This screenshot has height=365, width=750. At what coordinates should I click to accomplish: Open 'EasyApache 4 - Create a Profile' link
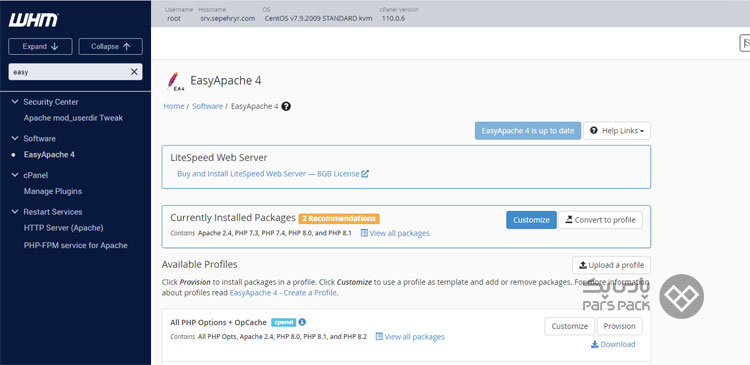[283, 293]
